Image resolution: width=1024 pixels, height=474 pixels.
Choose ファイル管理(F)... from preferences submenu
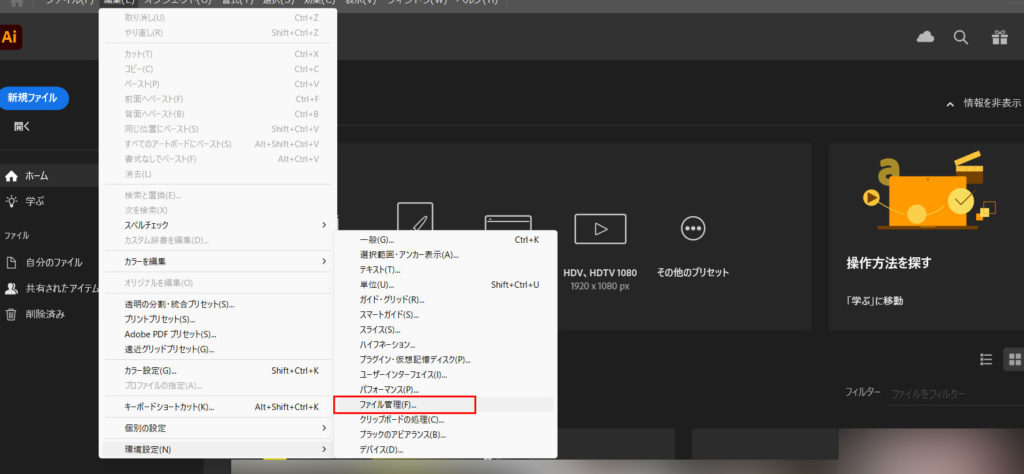coord(405,405)
